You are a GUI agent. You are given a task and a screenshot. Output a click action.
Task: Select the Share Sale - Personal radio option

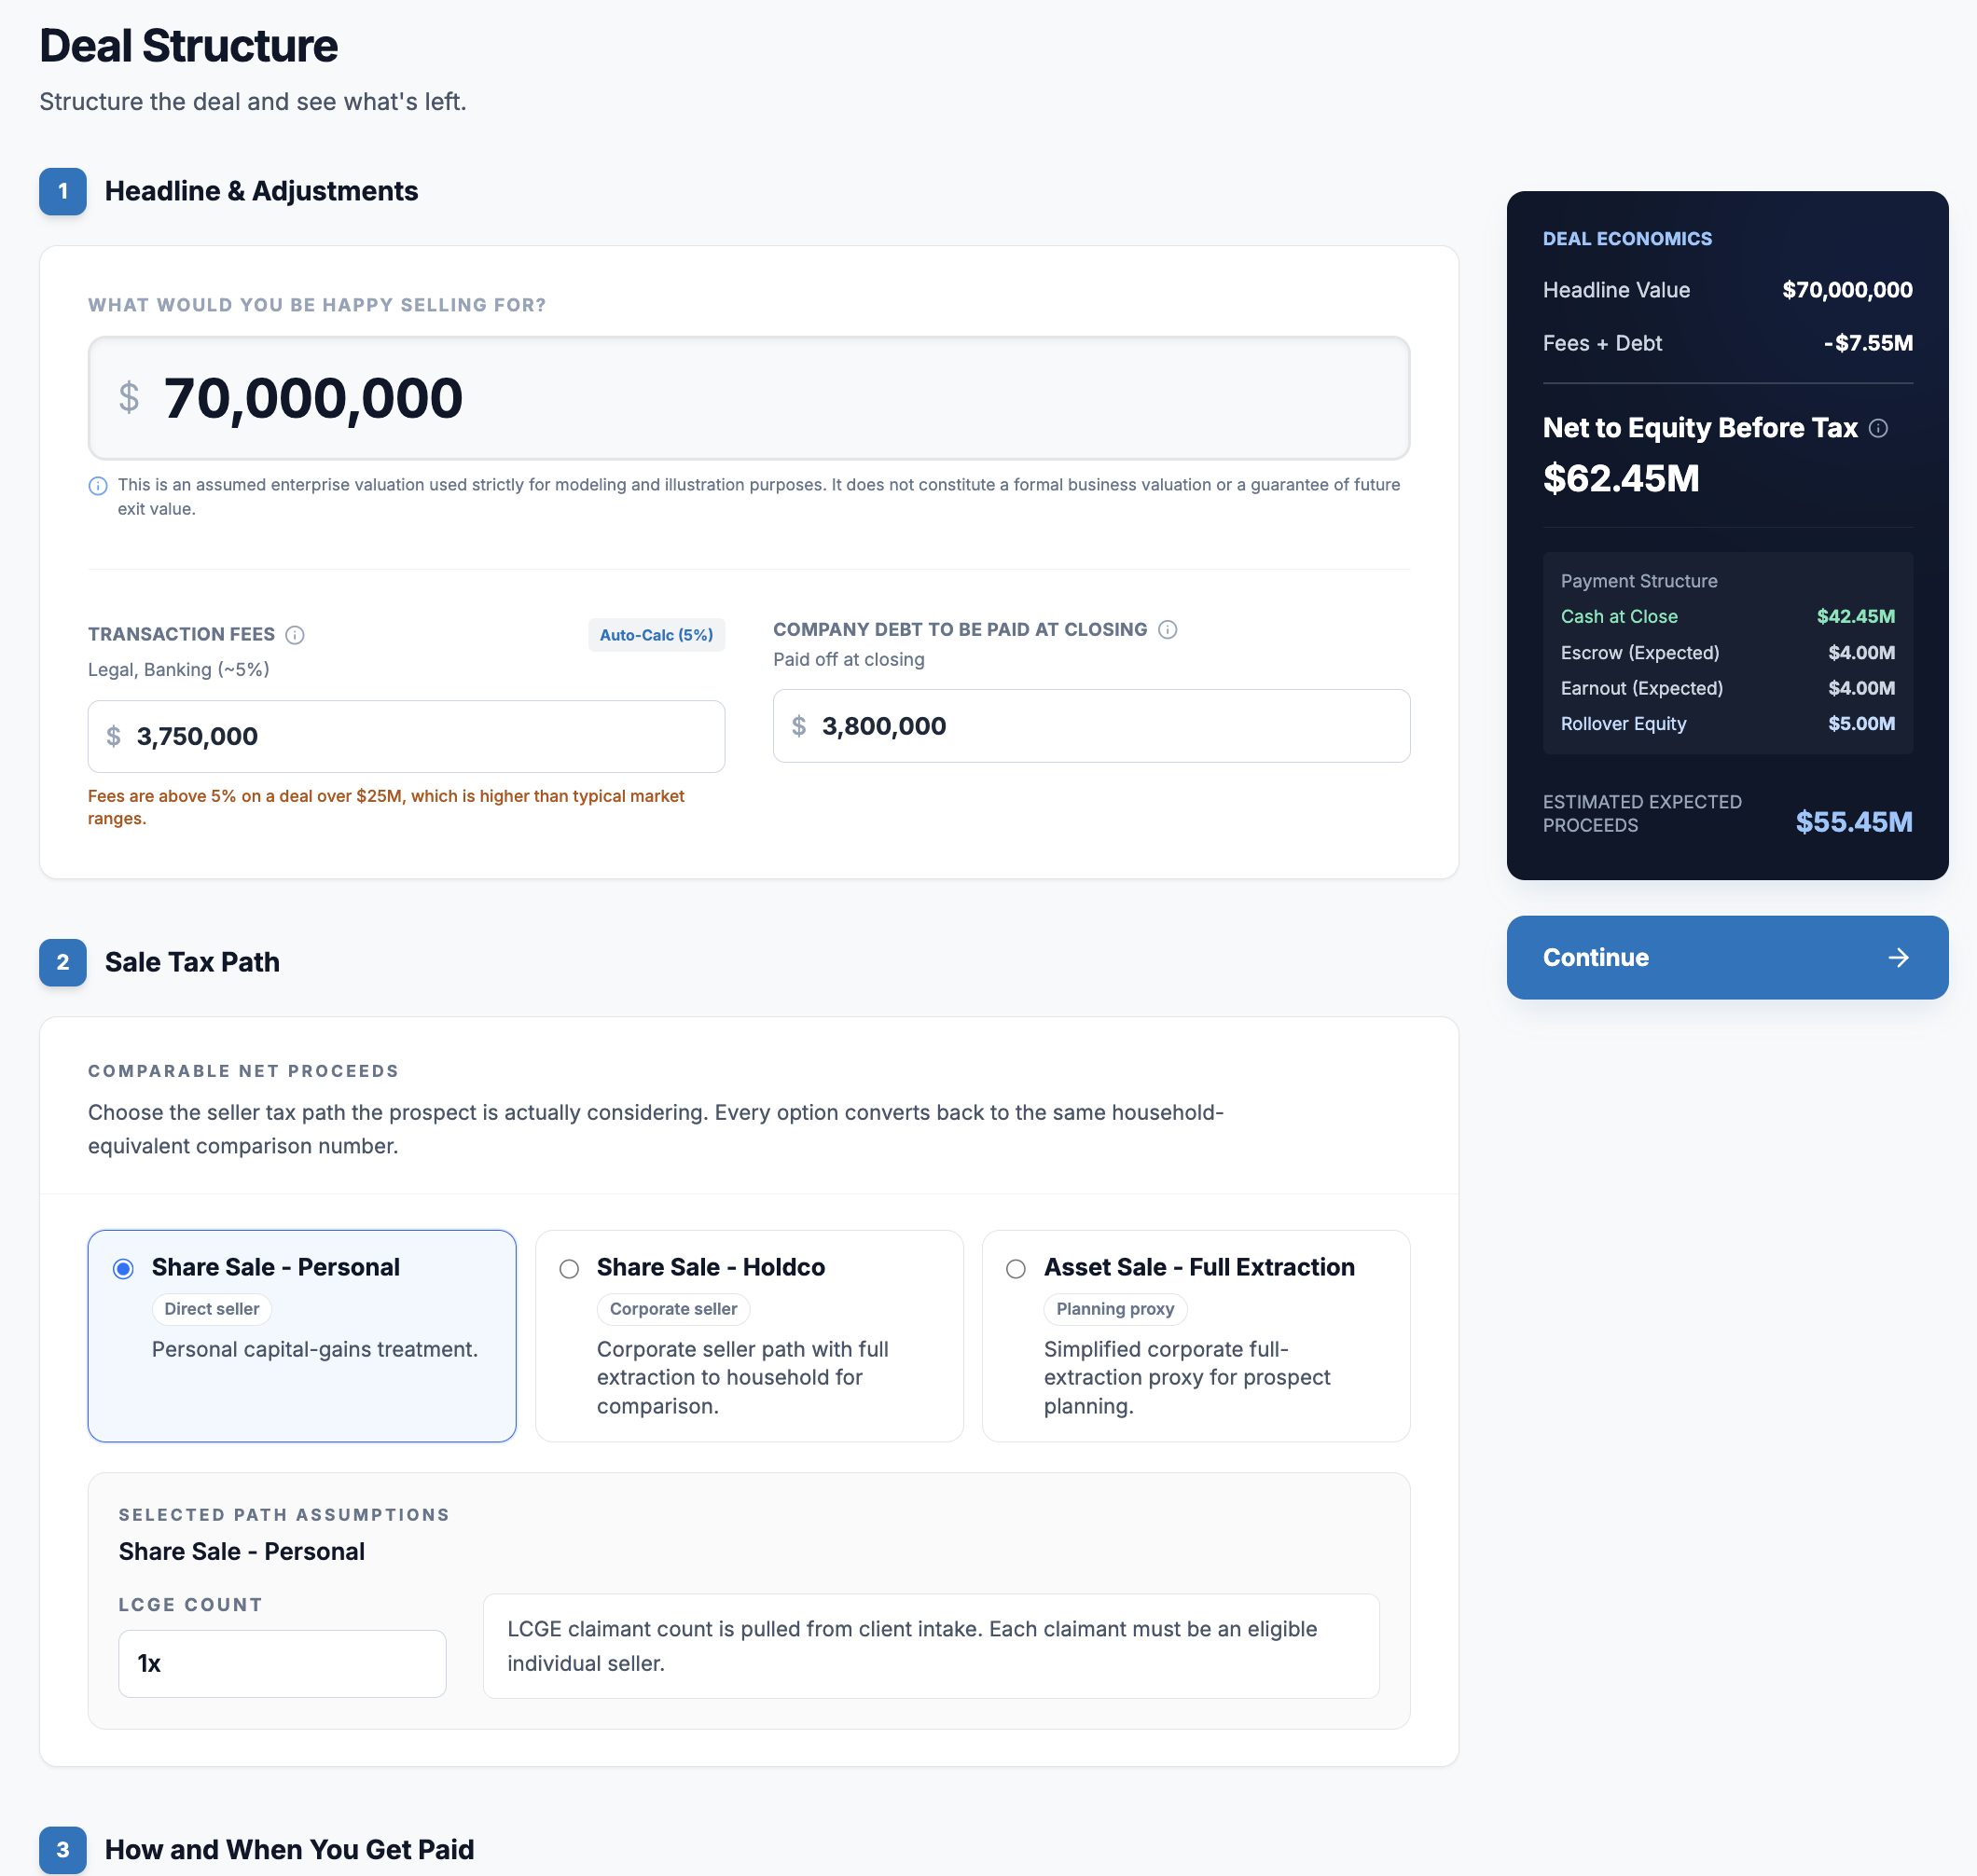(x=122, y=1269)
